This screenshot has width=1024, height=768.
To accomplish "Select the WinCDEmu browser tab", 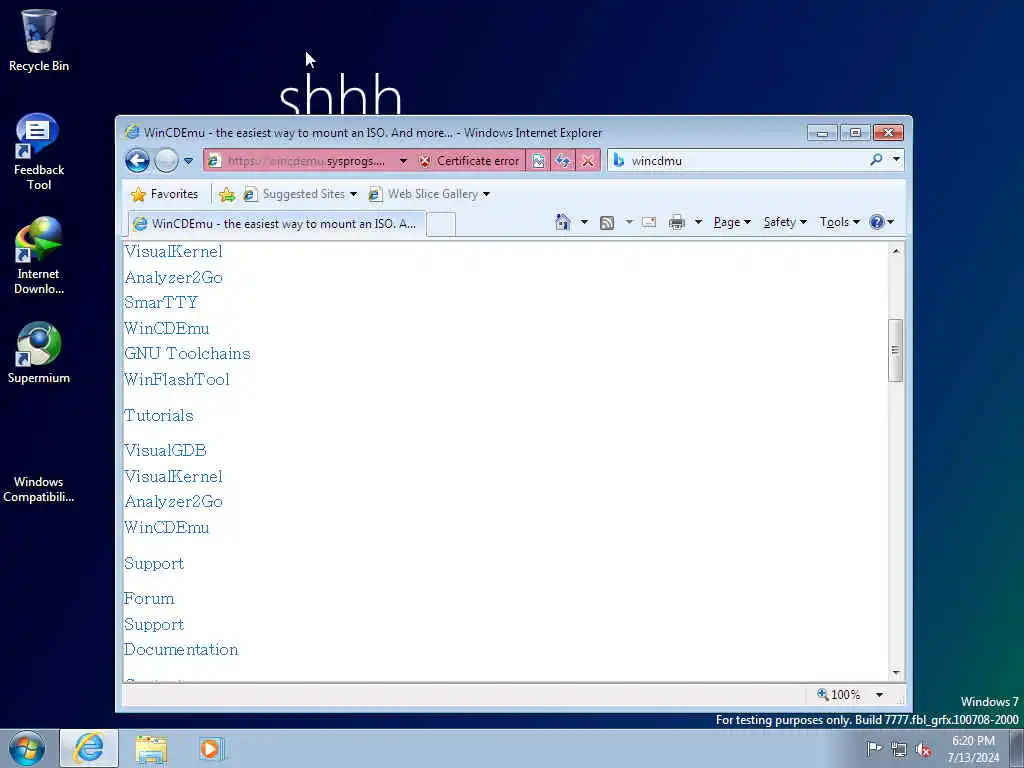I will coord(277,223).
